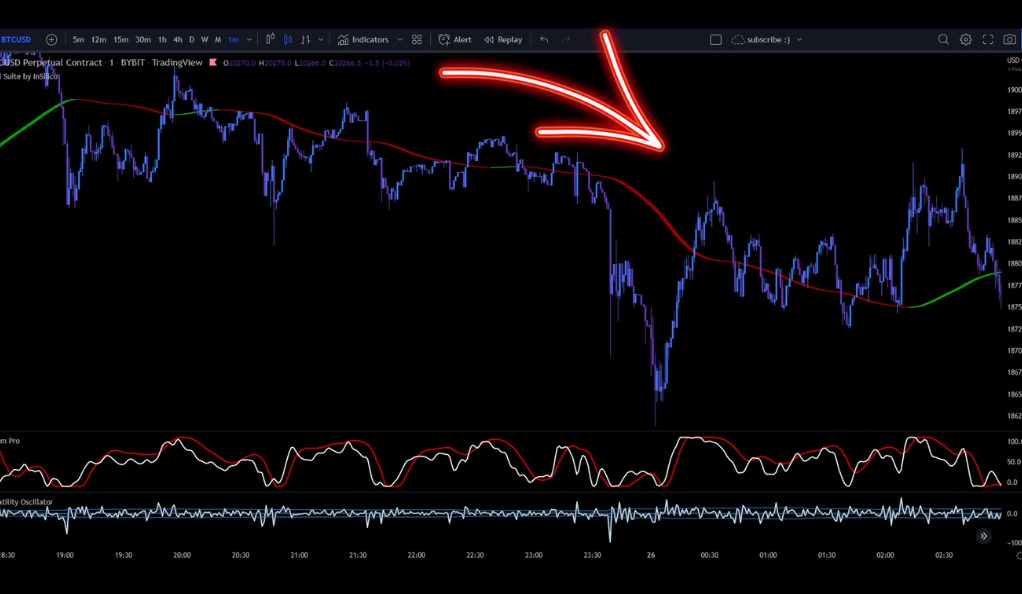Viewport: 1022px width, 594px height.
Task: Expand the timeframe list dropdown arrow
Action: [x=249, y=40]
